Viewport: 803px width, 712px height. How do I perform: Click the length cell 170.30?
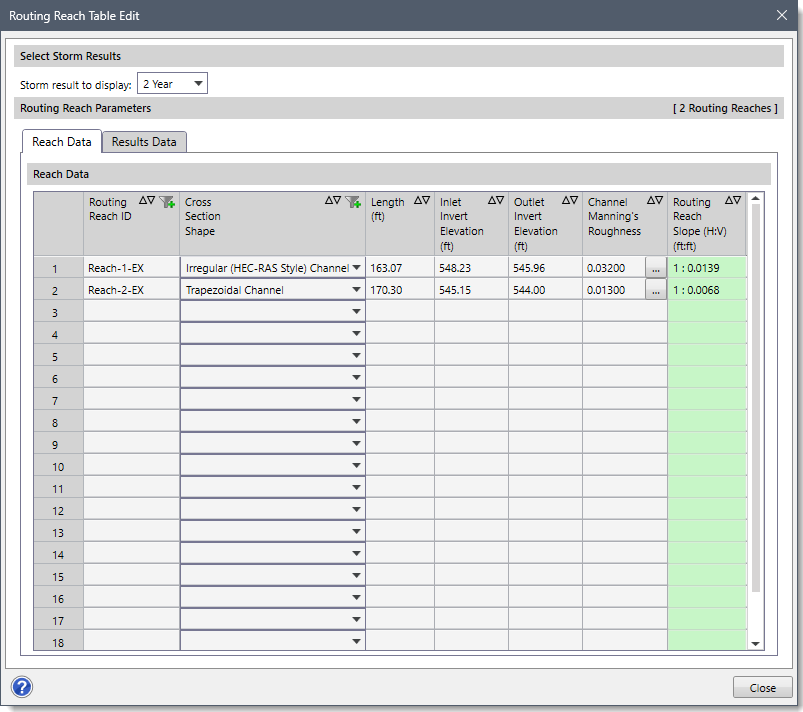[400, 290]
